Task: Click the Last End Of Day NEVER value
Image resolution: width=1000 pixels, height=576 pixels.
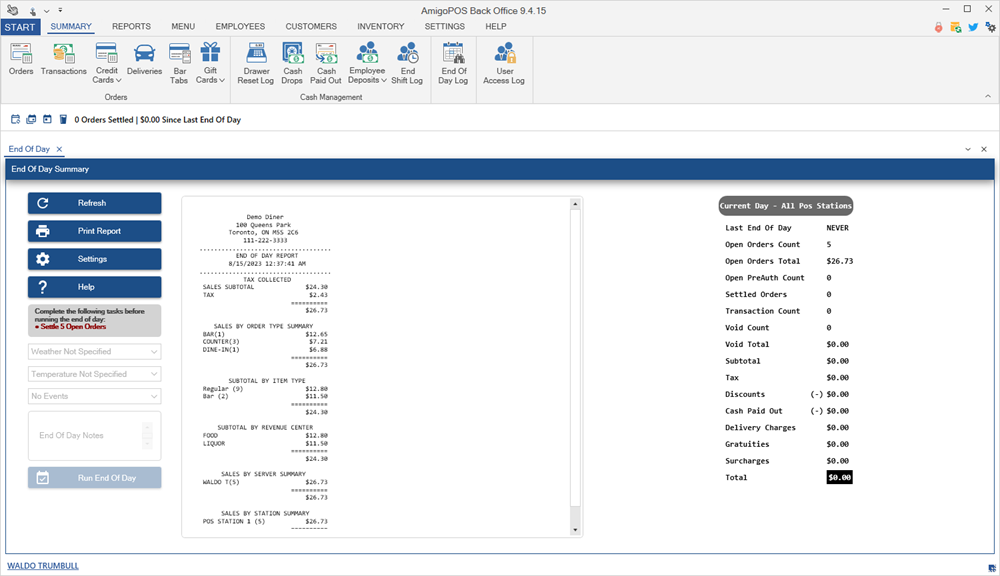Action: coord(837,228)
